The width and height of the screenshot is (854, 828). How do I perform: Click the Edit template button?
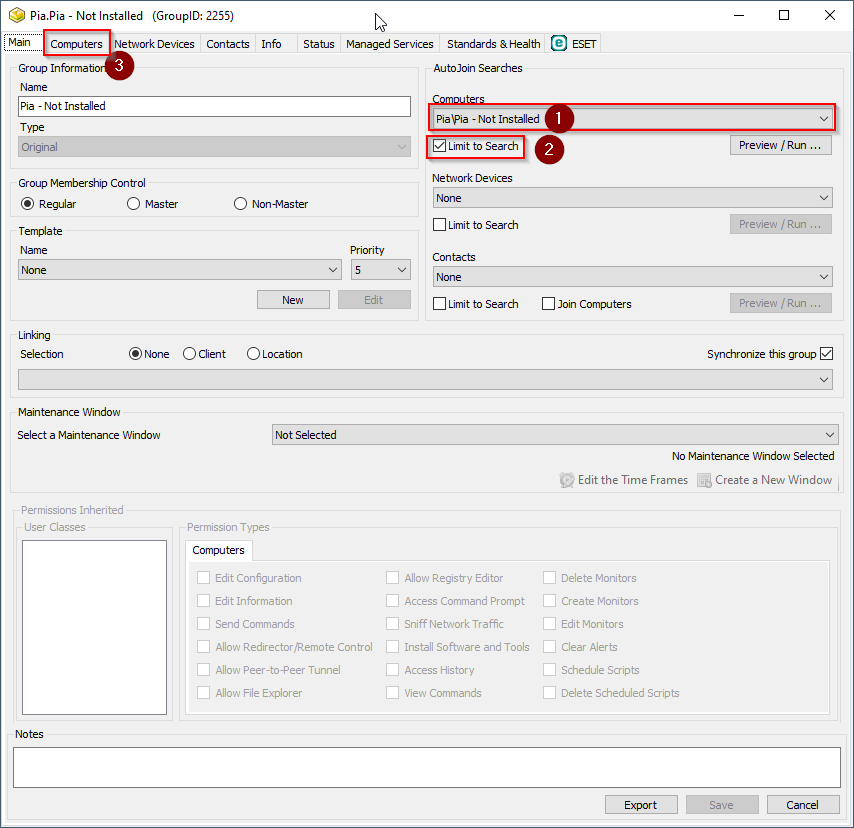click(x=374, y=300)
